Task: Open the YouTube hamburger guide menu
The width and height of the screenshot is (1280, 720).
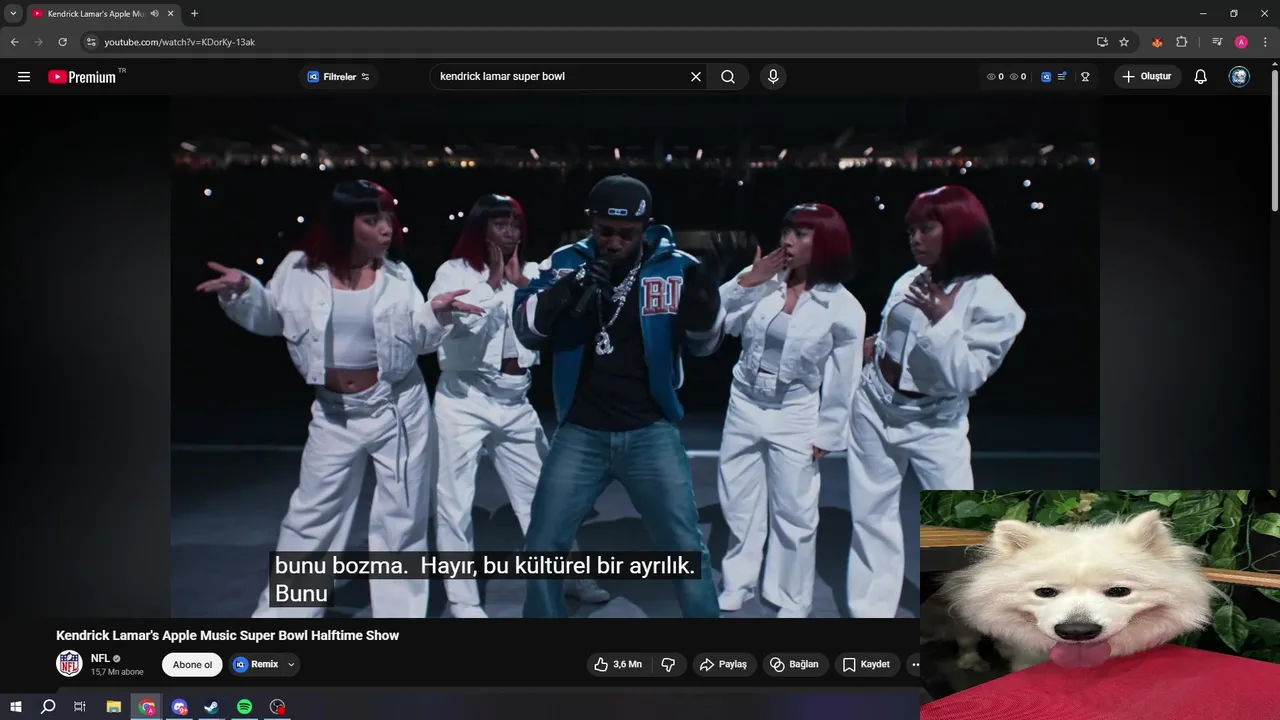Action: (x=24, y=77)
